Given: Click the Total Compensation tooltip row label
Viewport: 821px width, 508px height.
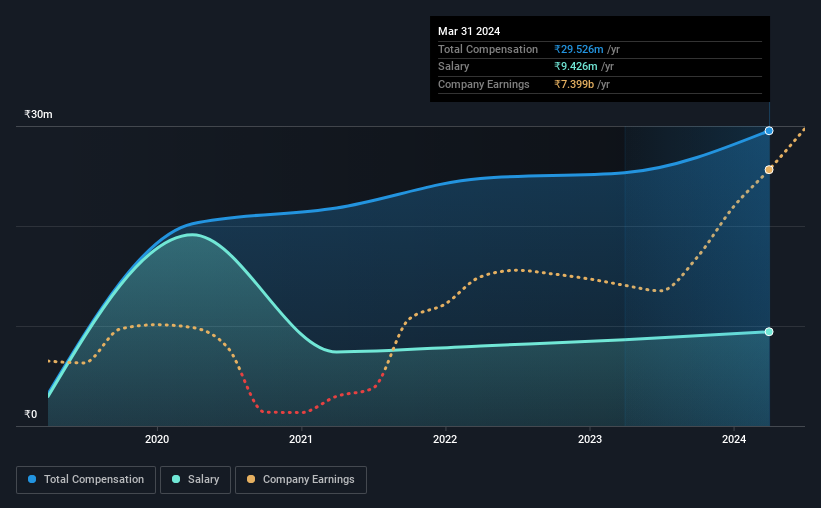Looking at the screenshot, I should [488, 49].
